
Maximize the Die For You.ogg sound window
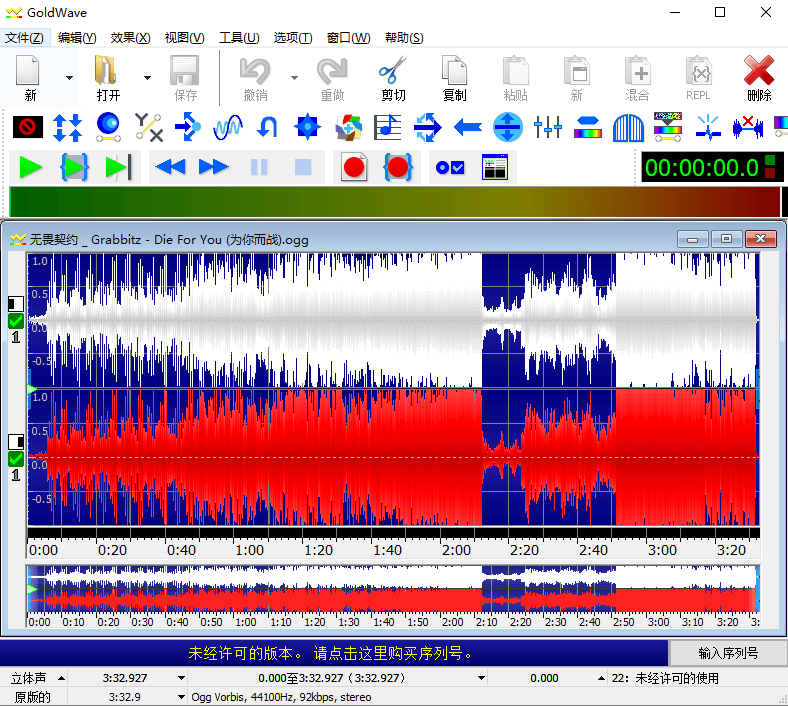(726, 239)
